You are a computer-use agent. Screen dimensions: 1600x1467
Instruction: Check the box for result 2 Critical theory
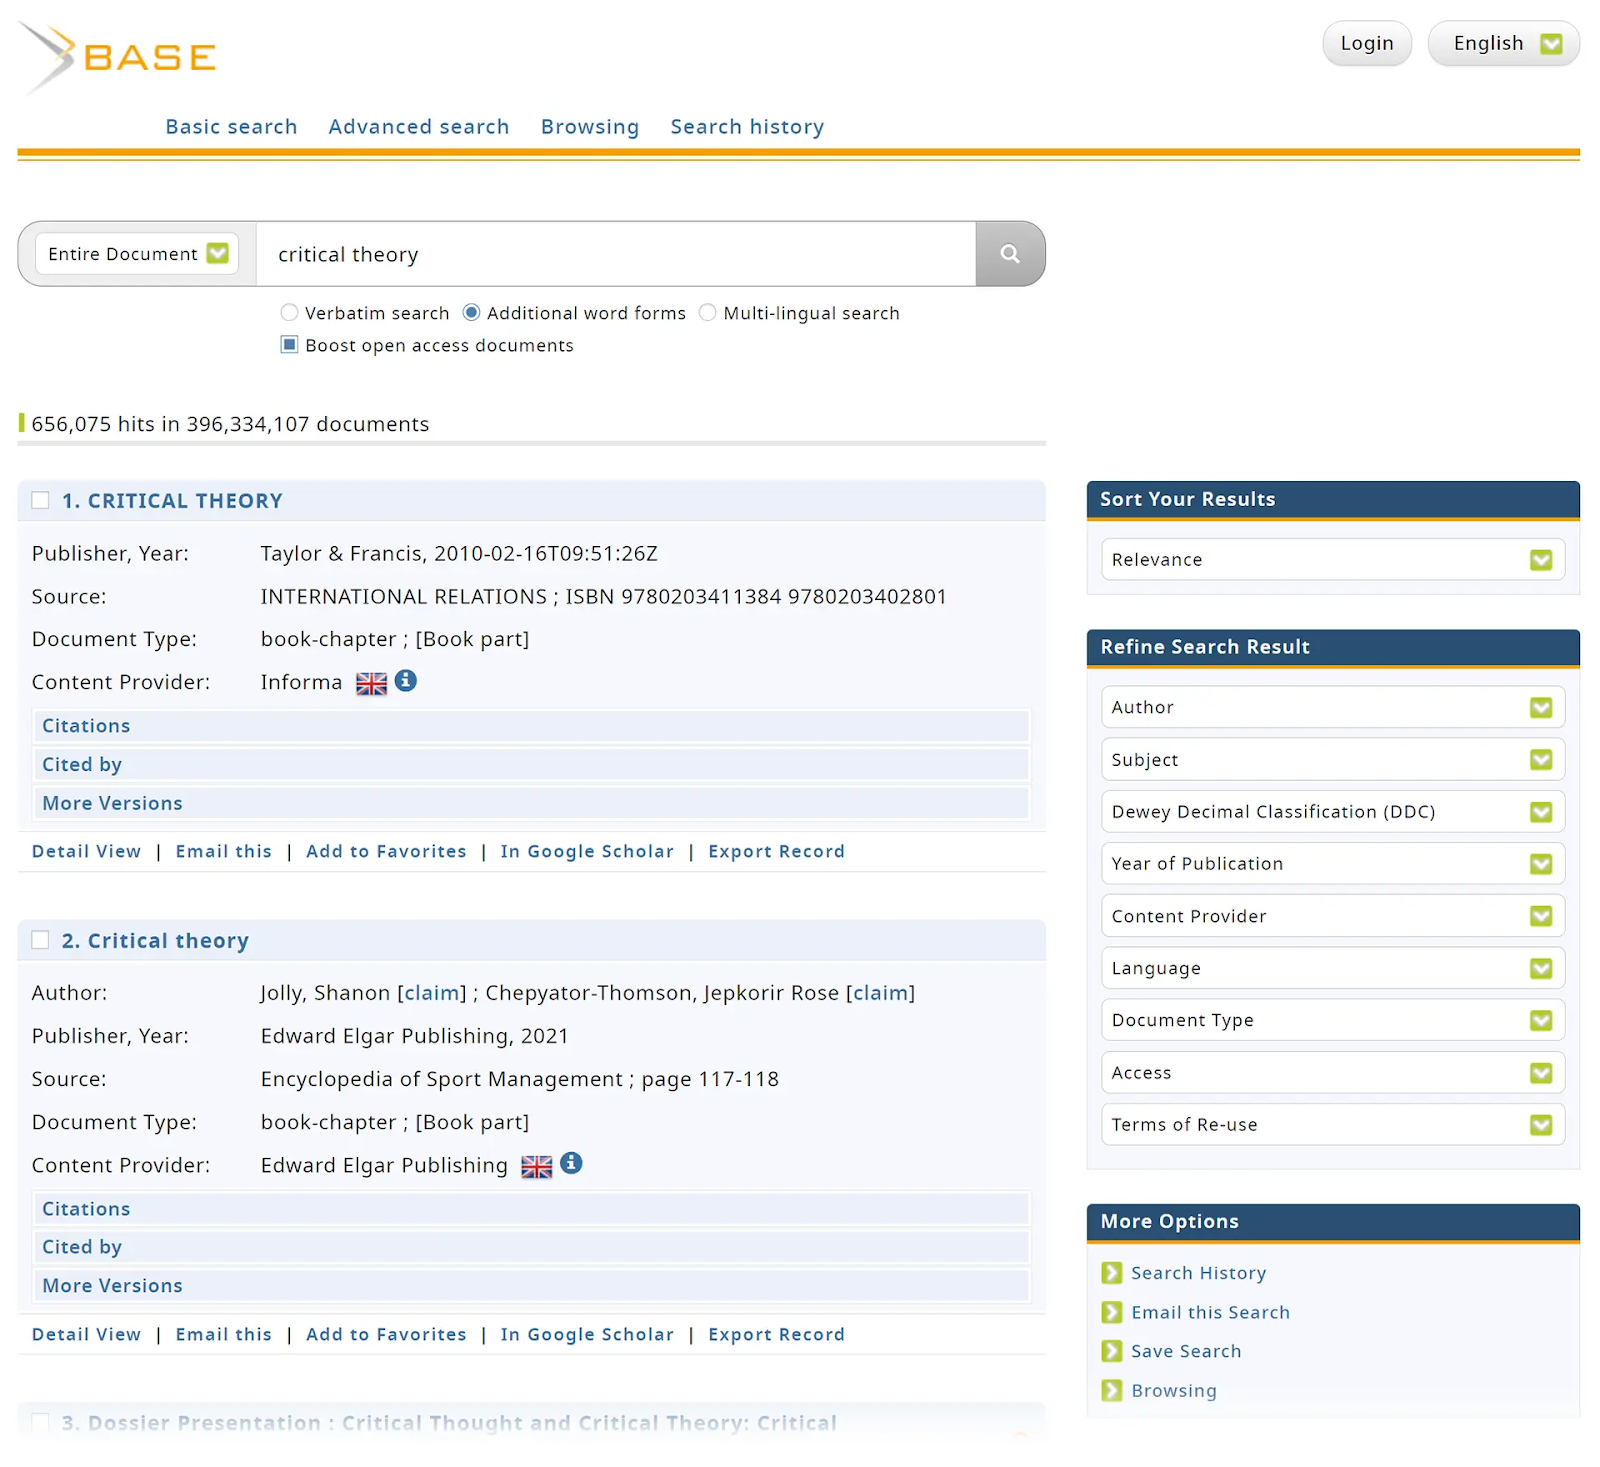[40, 940]
